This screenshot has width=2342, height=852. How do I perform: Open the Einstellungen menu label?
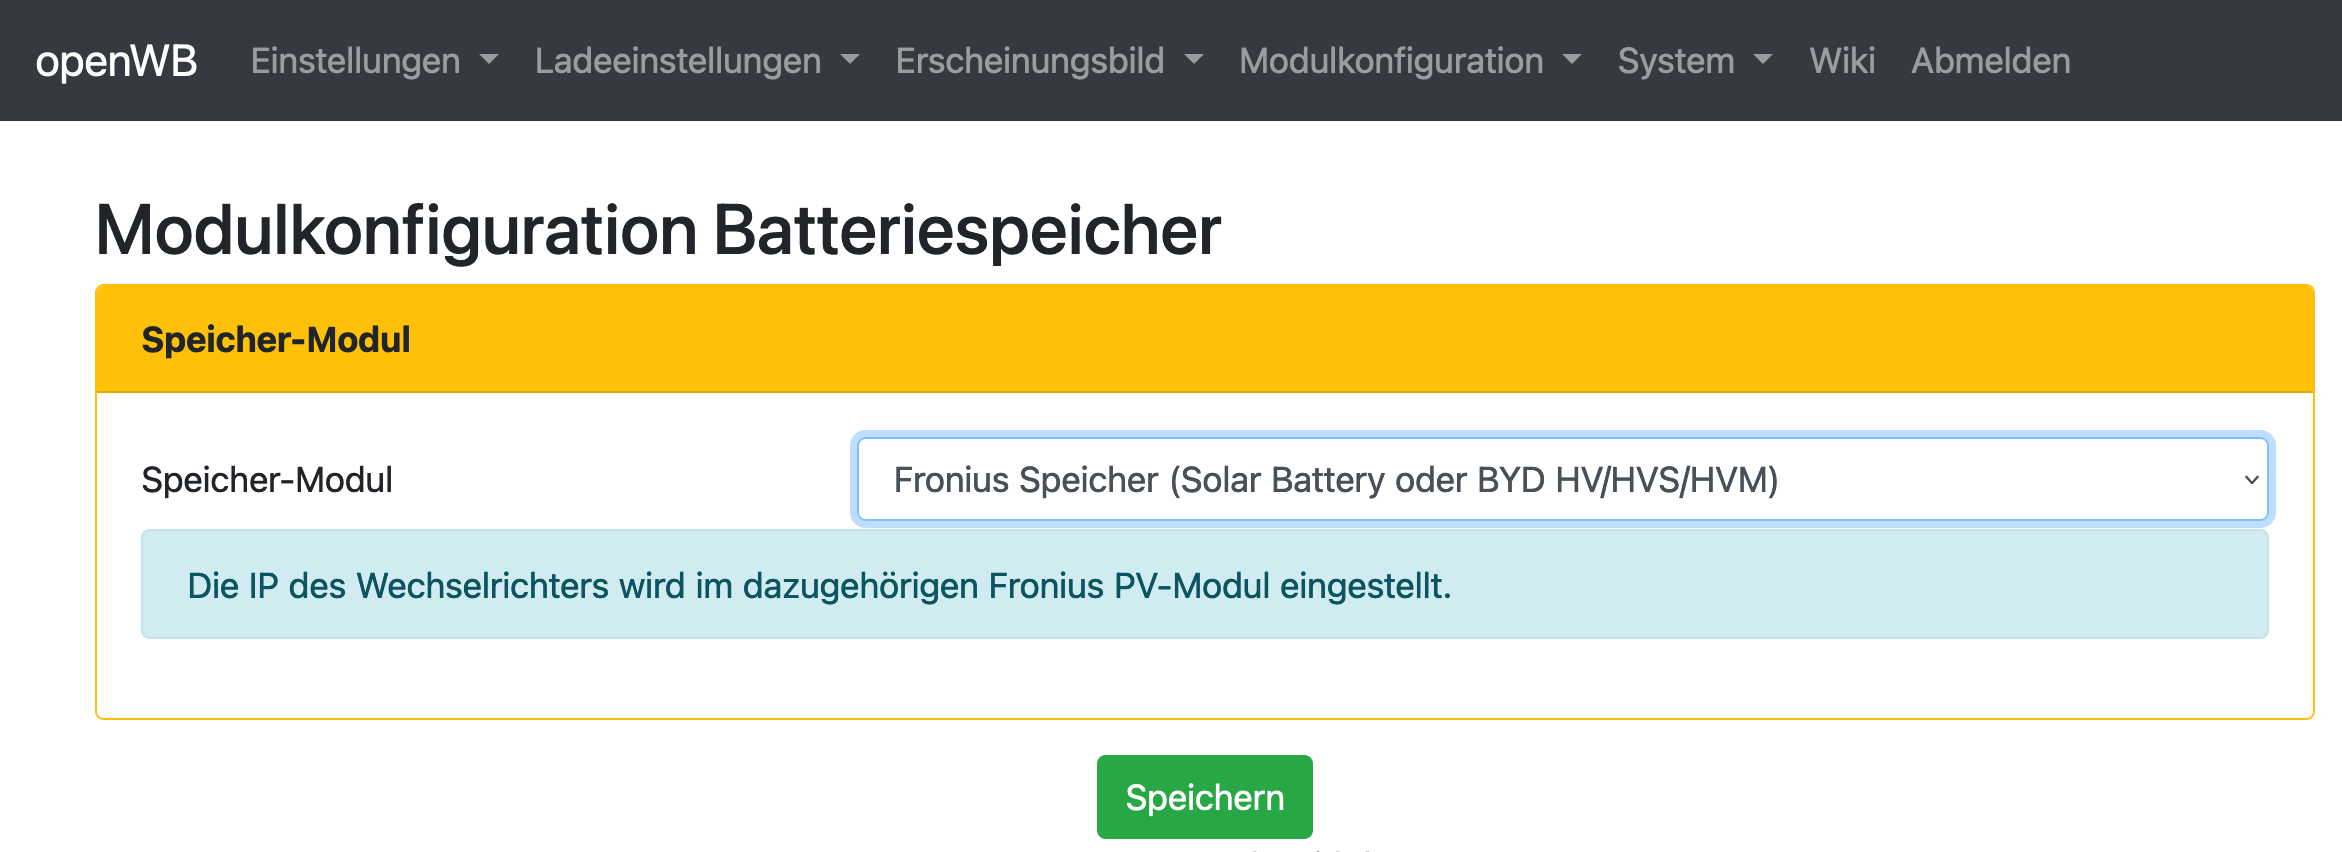[x=355, y=61]
